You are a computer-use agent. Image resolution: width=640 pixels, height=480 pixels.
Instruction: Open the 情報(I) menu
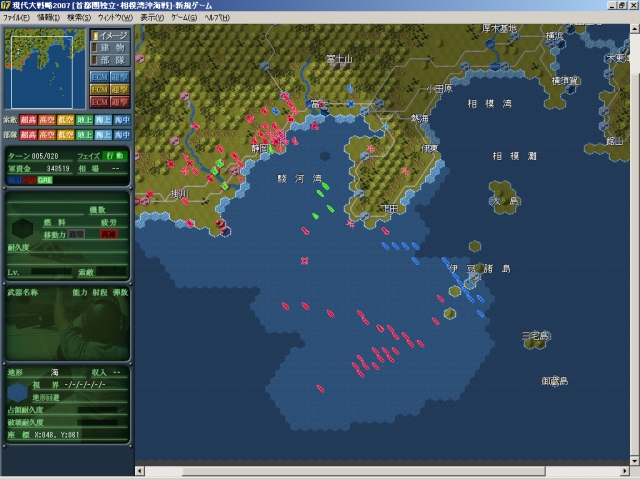pyautogui.click(x=48, y=18)
